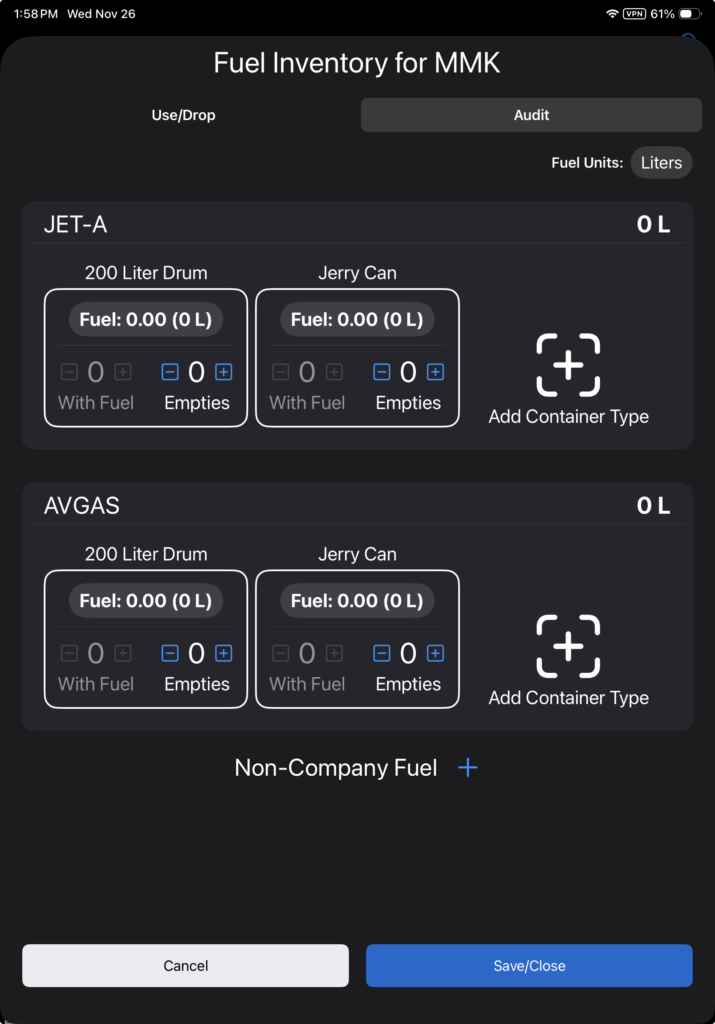Increase Empties for AVGAS Jerry Can
The image size is (715, 1024).
pyautogui.click(x=435, y=653)
